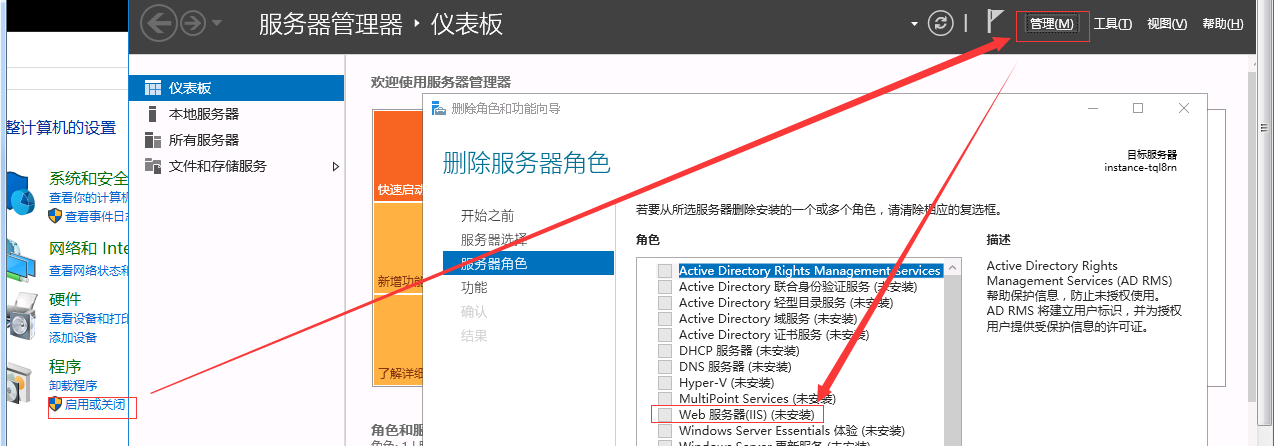Click 网络和 Internet heading in Control Panel

tap(88, 248)
